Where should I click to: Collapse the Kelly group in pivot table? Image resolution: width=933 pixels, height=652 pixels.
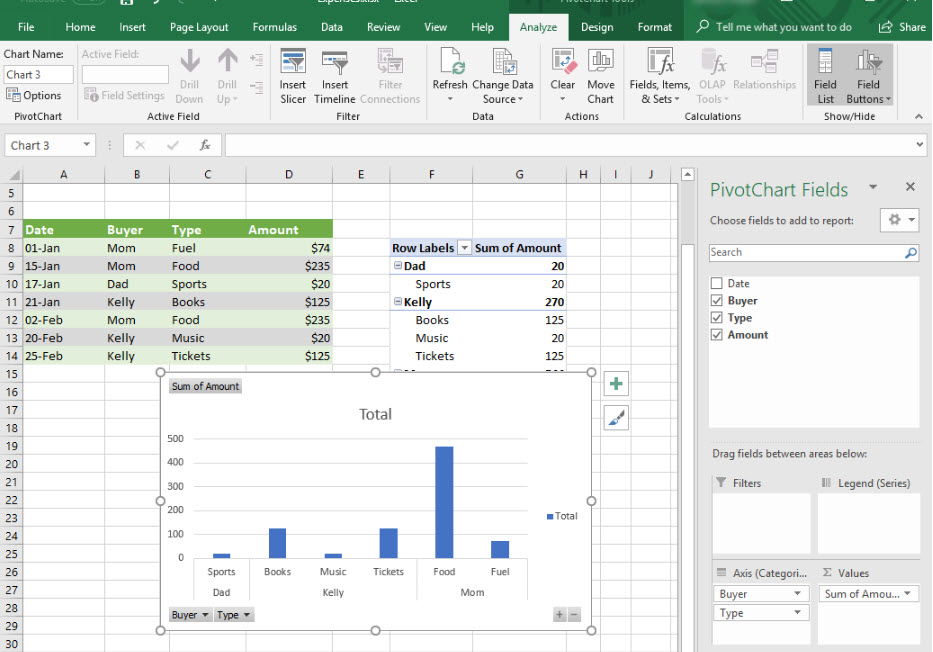[x=398, y=302]
